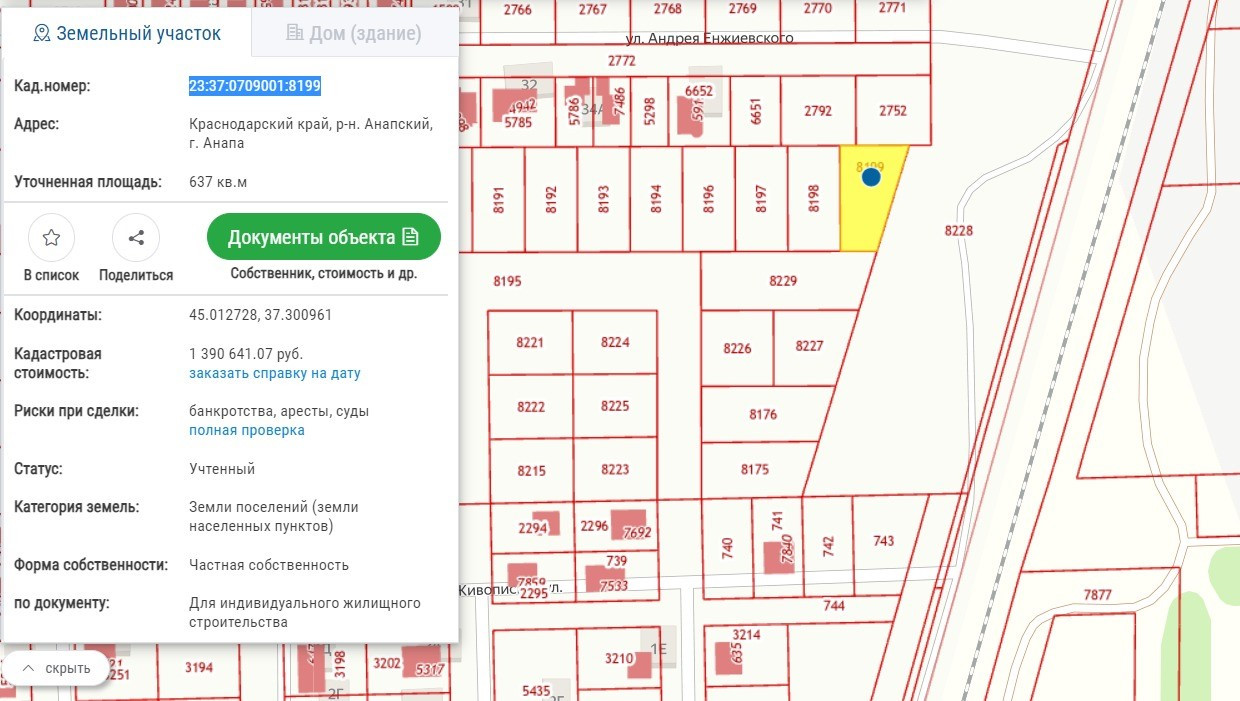Pick parcel 8196 on the map
1240x701 pixels.
coord(709,199)
